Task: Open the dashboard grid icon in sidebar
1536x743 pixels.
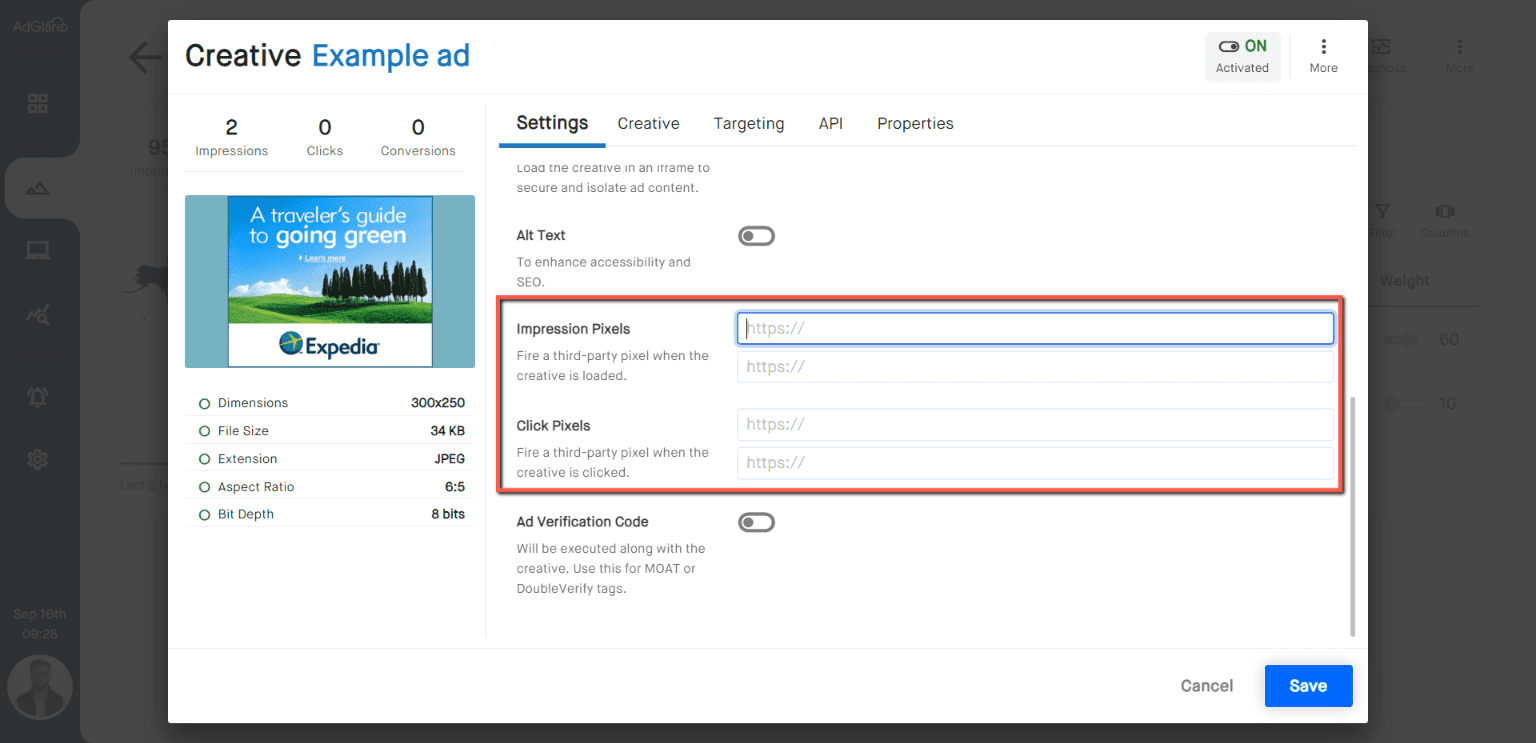Action: pos(38,104)
